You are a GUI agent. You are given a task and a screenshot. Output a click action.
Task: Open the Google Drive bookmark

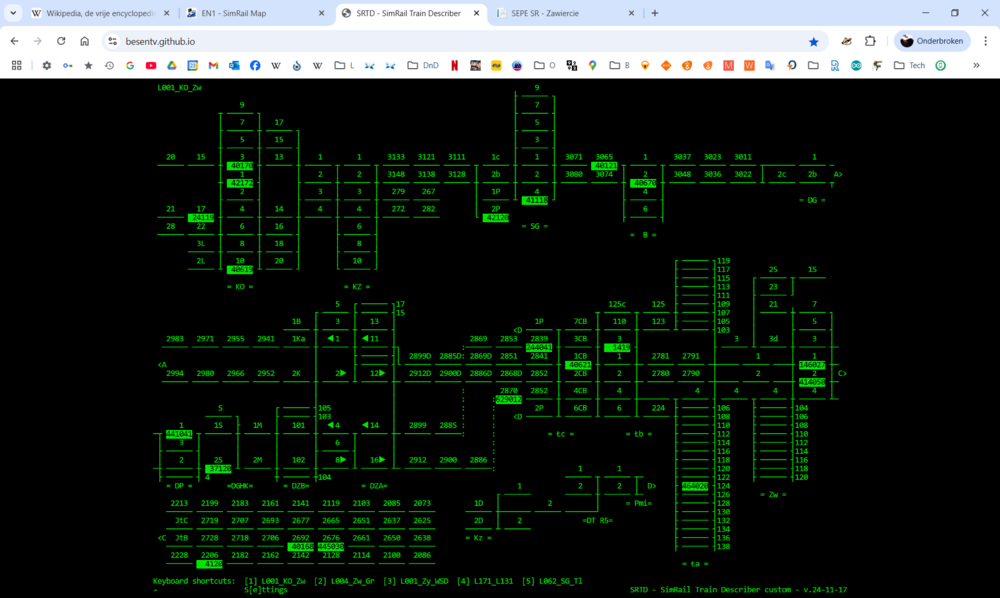(x=172, y=65)
